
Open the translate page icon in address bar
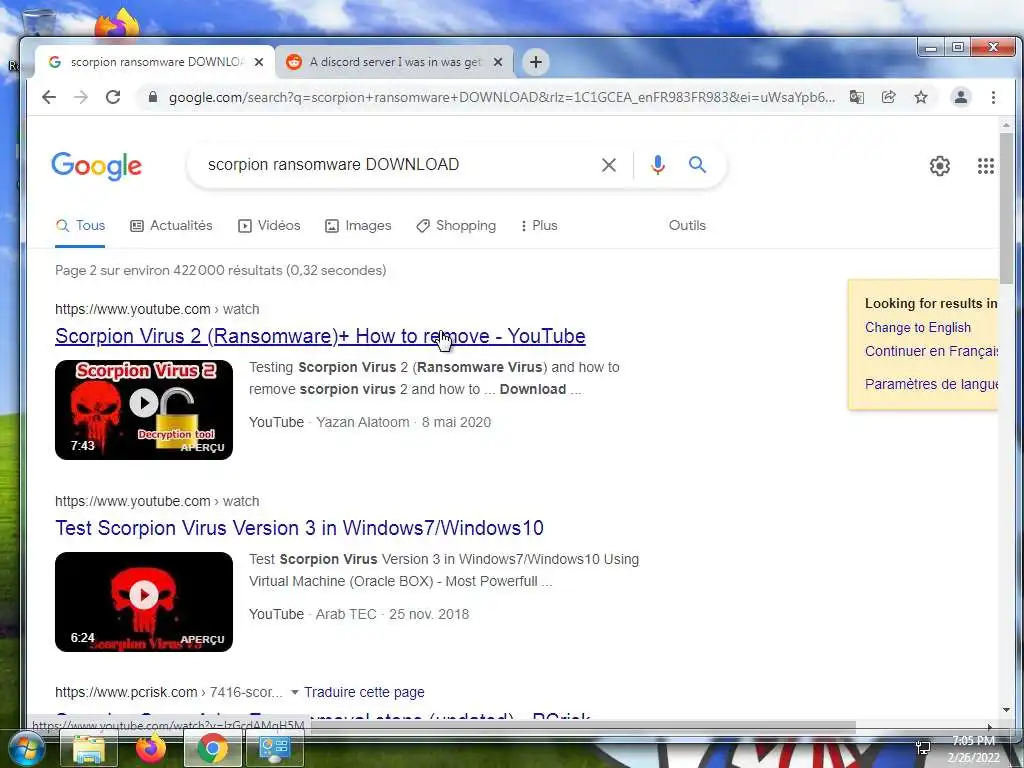[856, 97]
